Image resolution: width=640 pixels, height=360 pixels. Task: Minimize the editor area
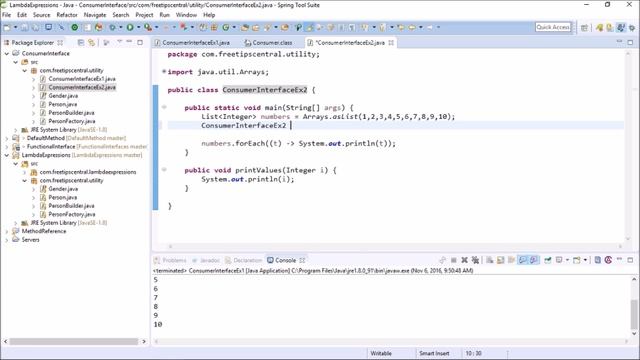(x=619, y=42)
